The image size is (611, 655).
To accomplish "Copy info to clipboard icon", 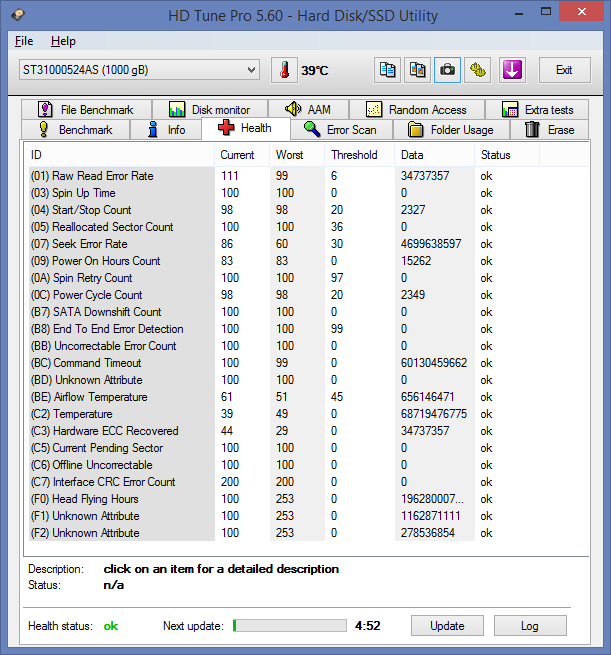I will coord(387,70).
